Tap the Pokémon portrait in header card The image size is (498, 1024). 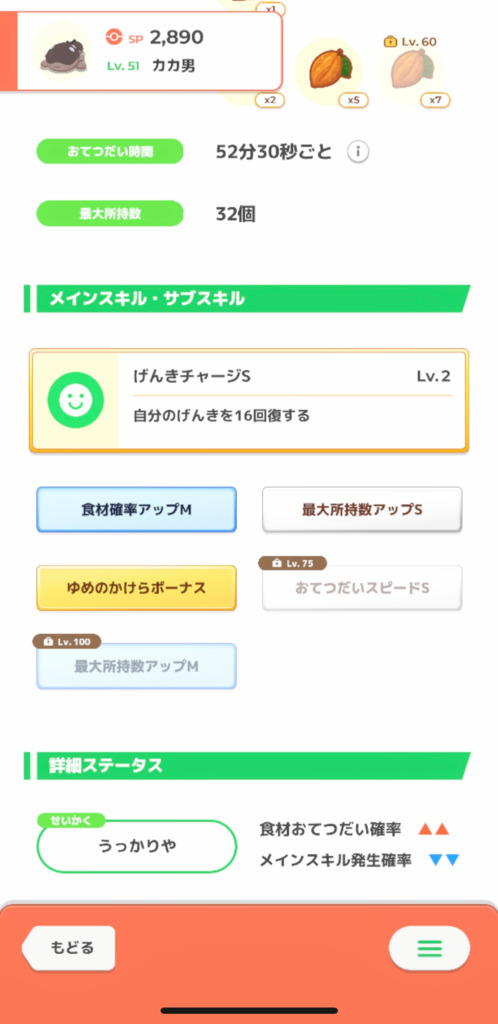click(61, 51)
